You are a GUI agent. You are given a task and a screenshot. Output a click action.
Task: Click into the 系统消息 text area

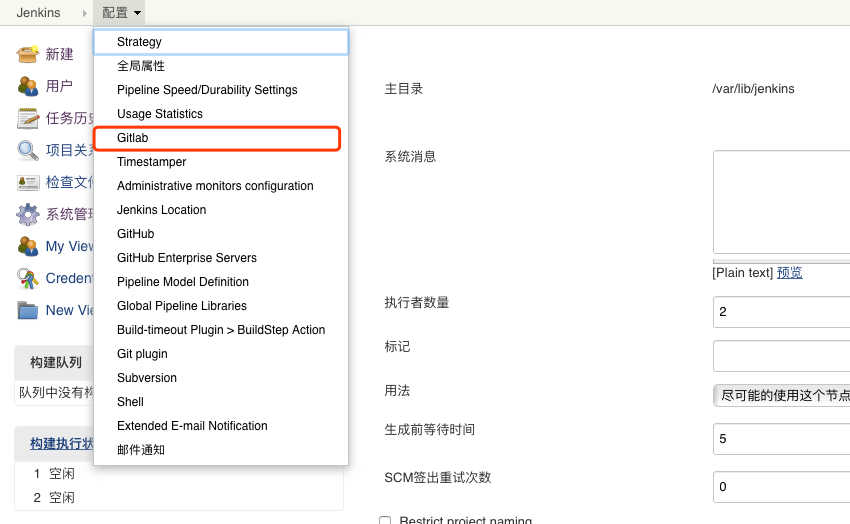[781, 202]
